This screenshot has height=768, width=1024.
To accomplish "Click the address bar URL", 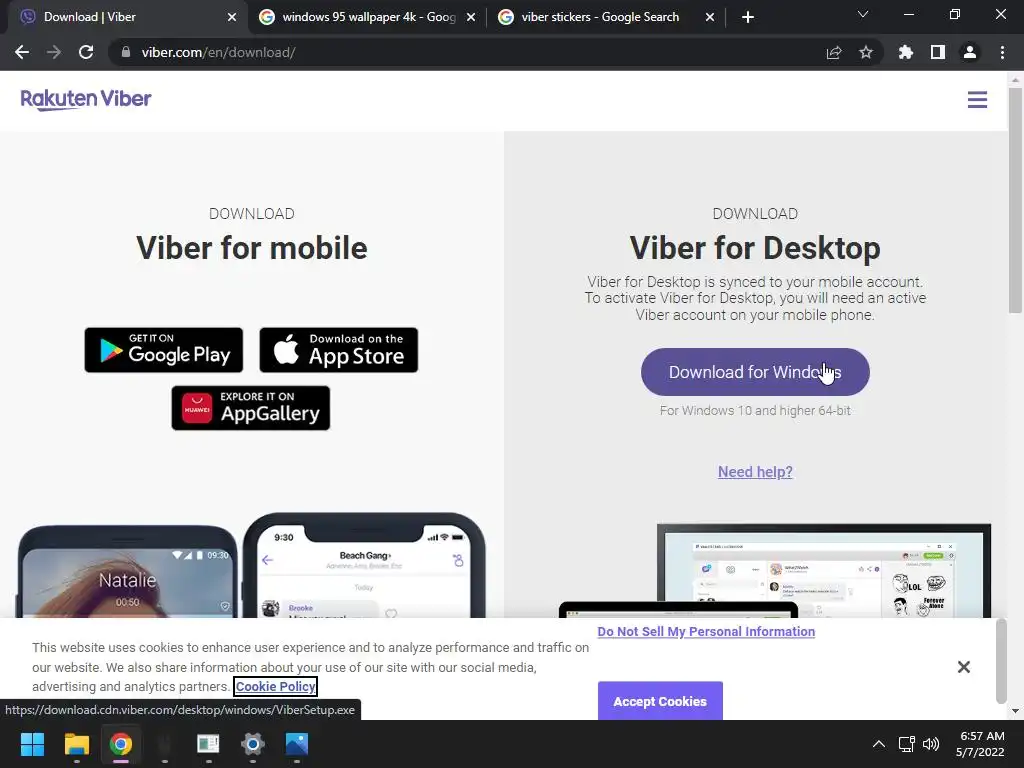I will click(x=218, y=52).
